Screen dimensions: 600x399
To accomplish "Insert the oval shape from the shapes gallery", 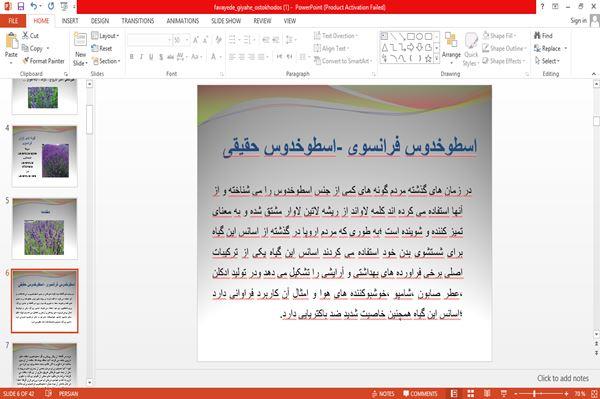I will click(x=419, y=36).
